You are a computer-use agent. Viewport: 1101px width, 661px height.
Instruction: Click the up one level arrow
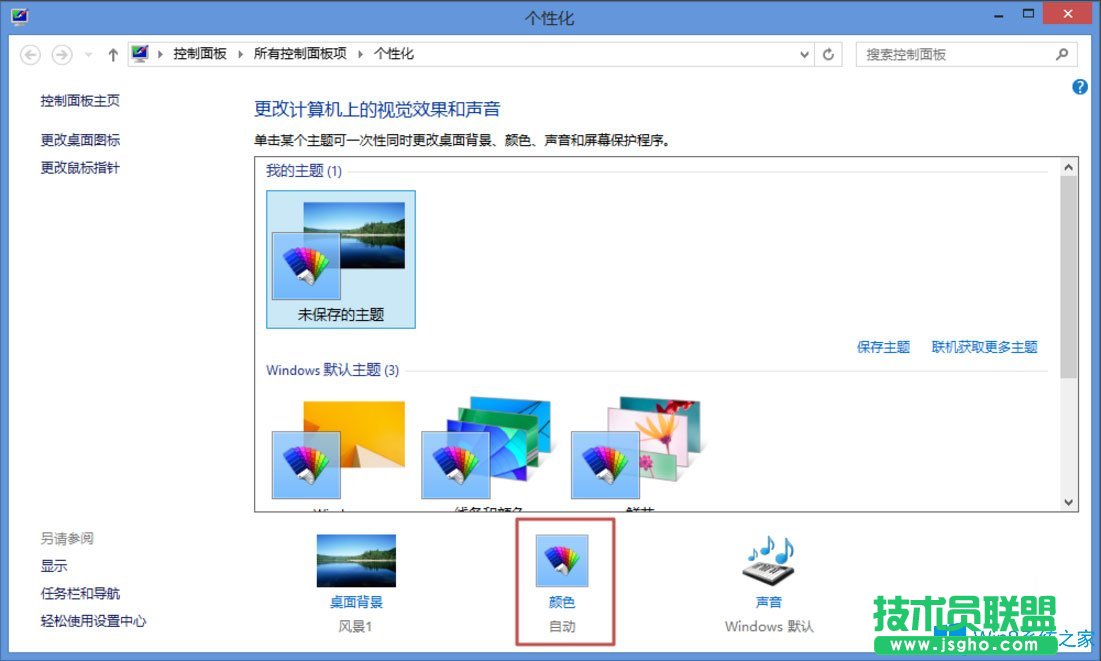click(112, 55)
